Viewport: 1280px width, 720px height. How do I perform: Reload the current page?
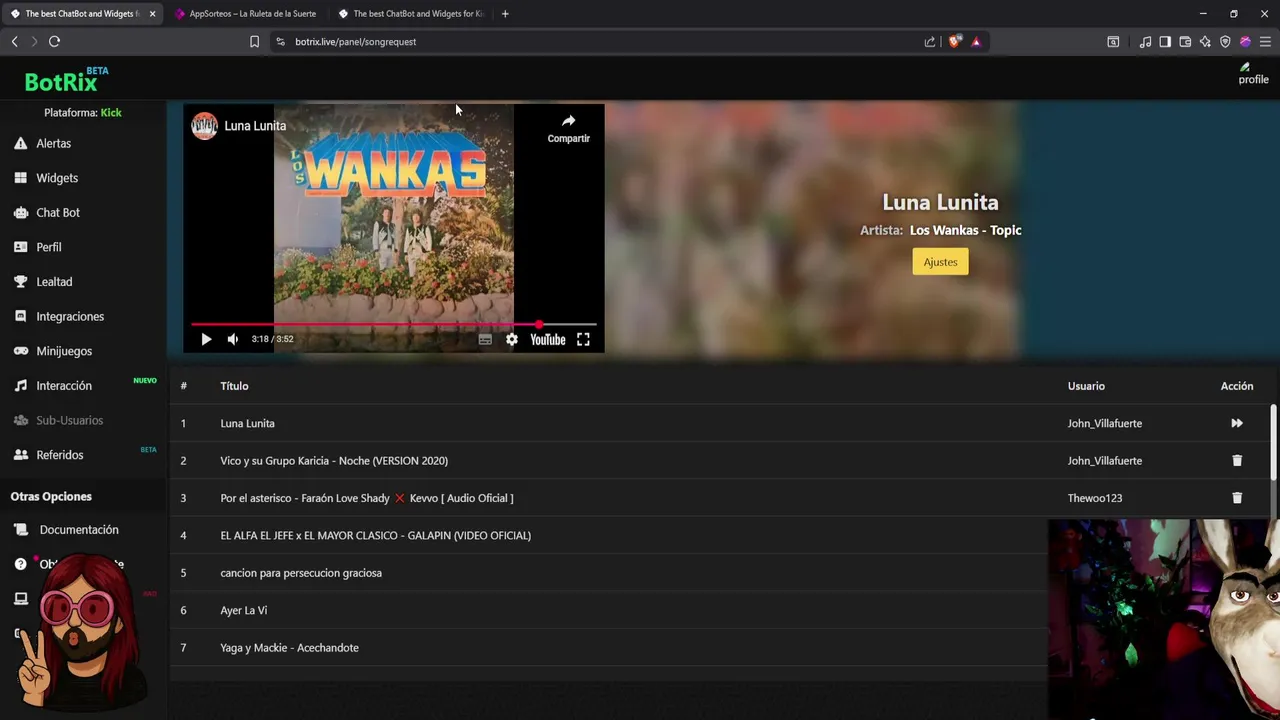(x=54, y=41)
